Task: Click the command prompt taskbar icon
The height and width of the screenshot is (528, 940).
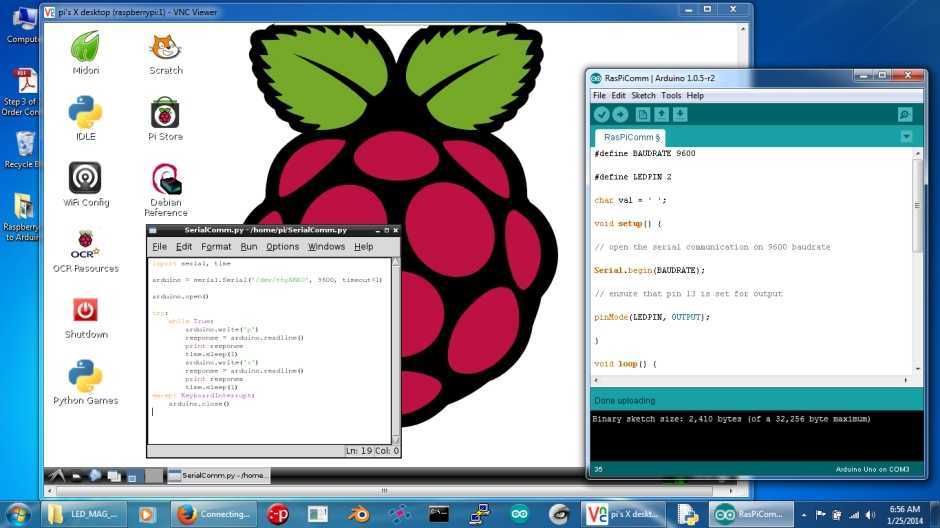Action: pos(439,514)
